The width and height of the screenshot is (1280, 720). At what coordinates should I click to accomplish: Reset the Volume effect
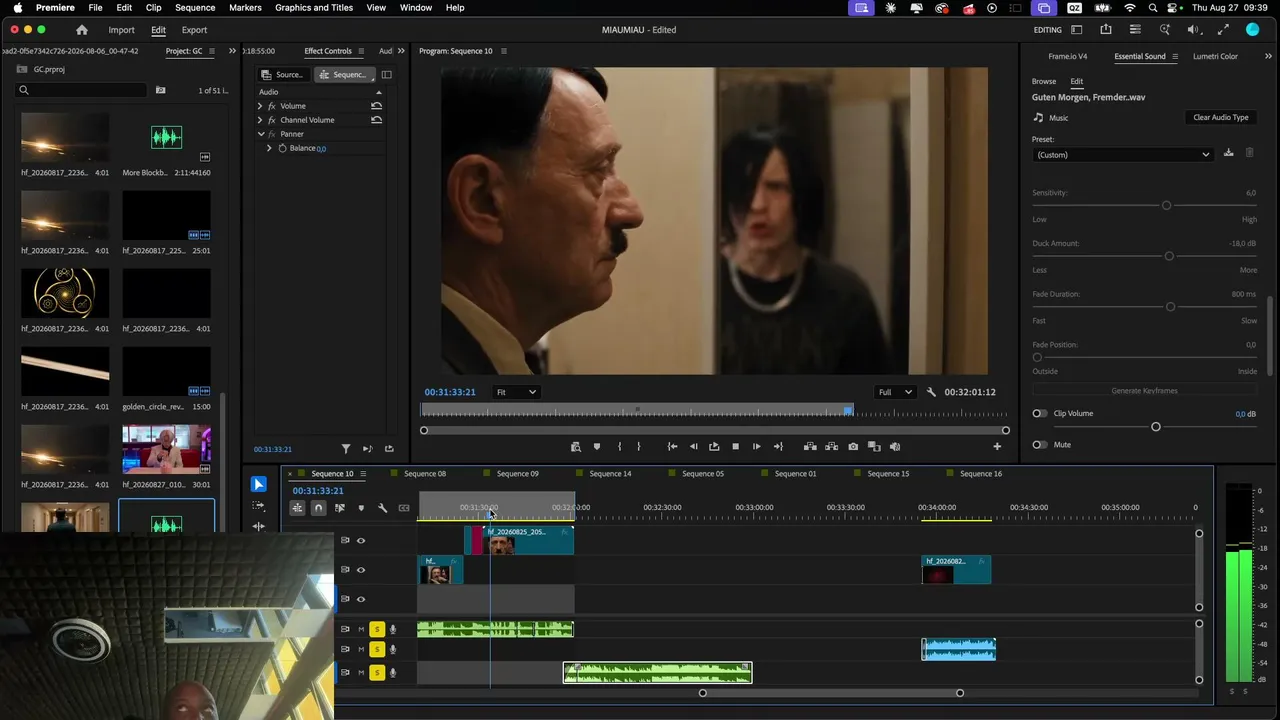click(x=376, y=106)
